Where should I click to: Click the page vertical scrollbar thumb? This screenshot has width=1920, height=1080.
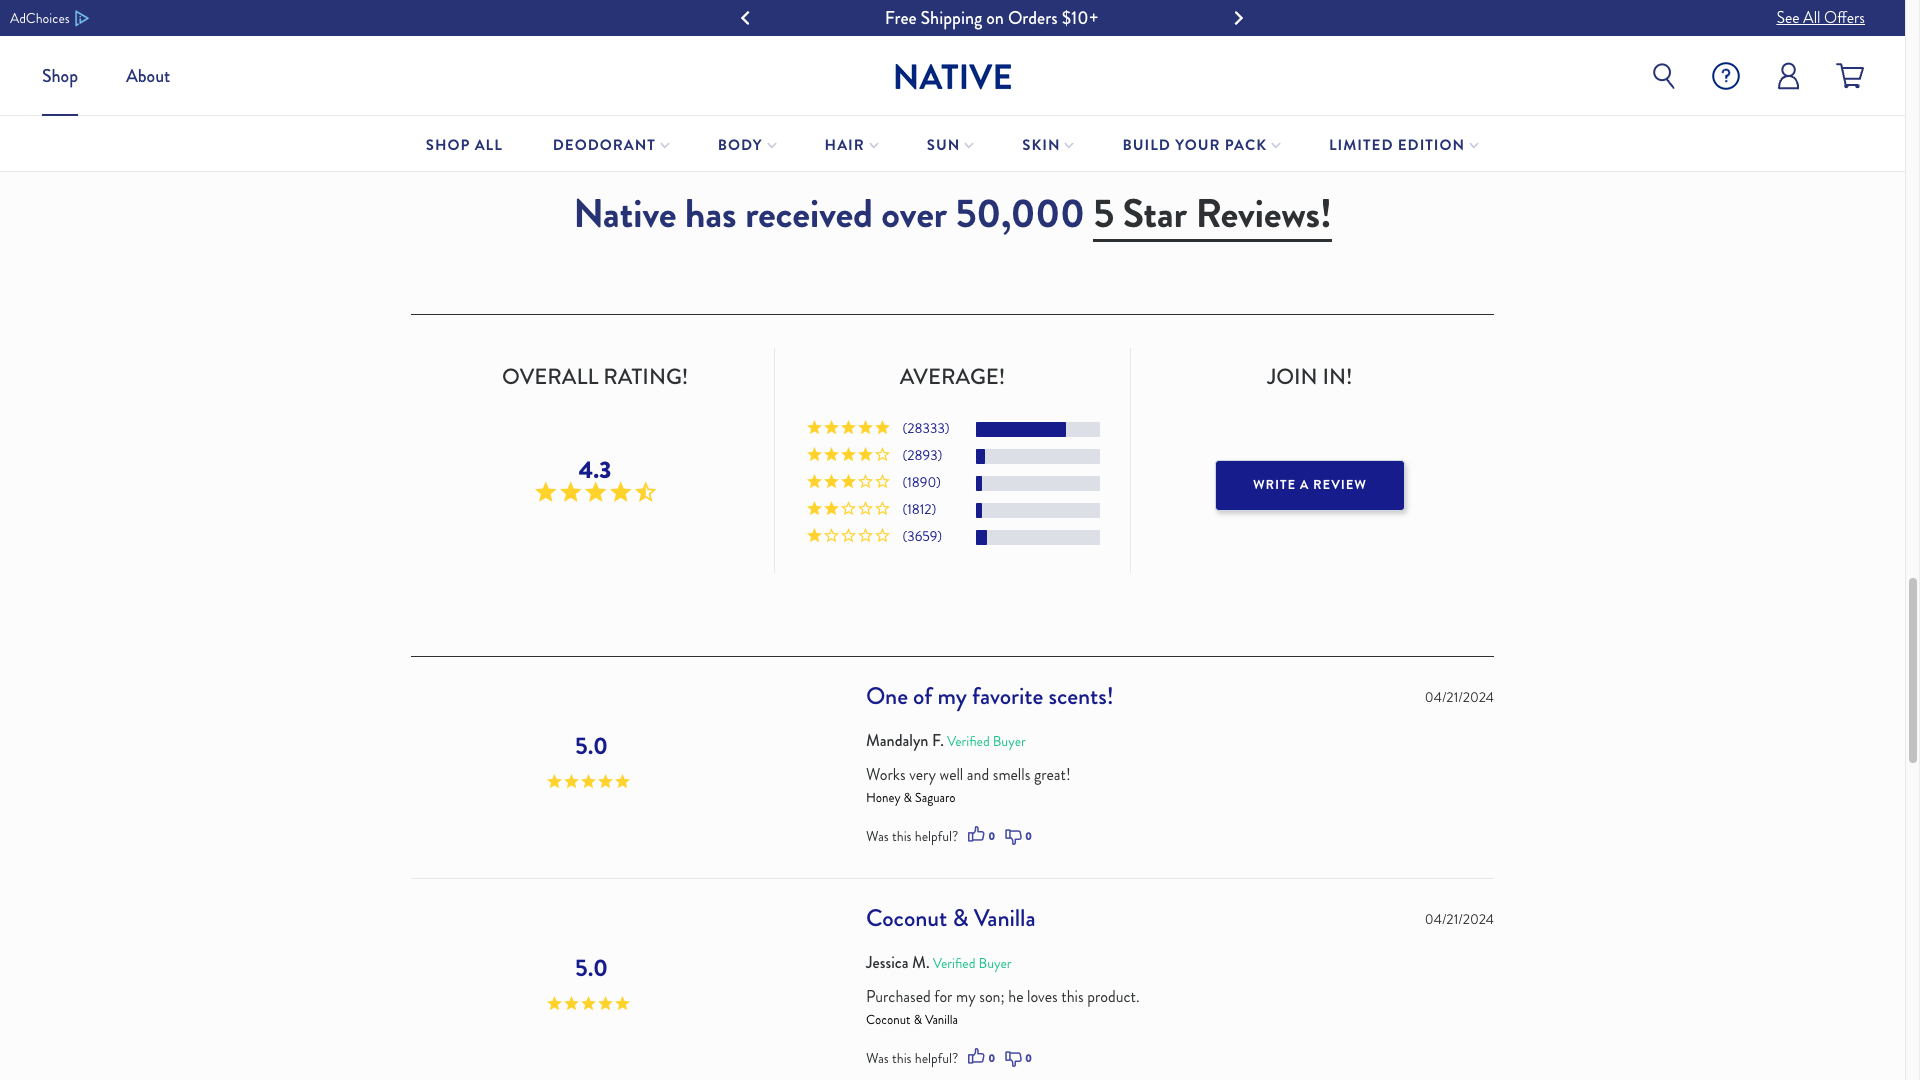[x=1912, y=670]
